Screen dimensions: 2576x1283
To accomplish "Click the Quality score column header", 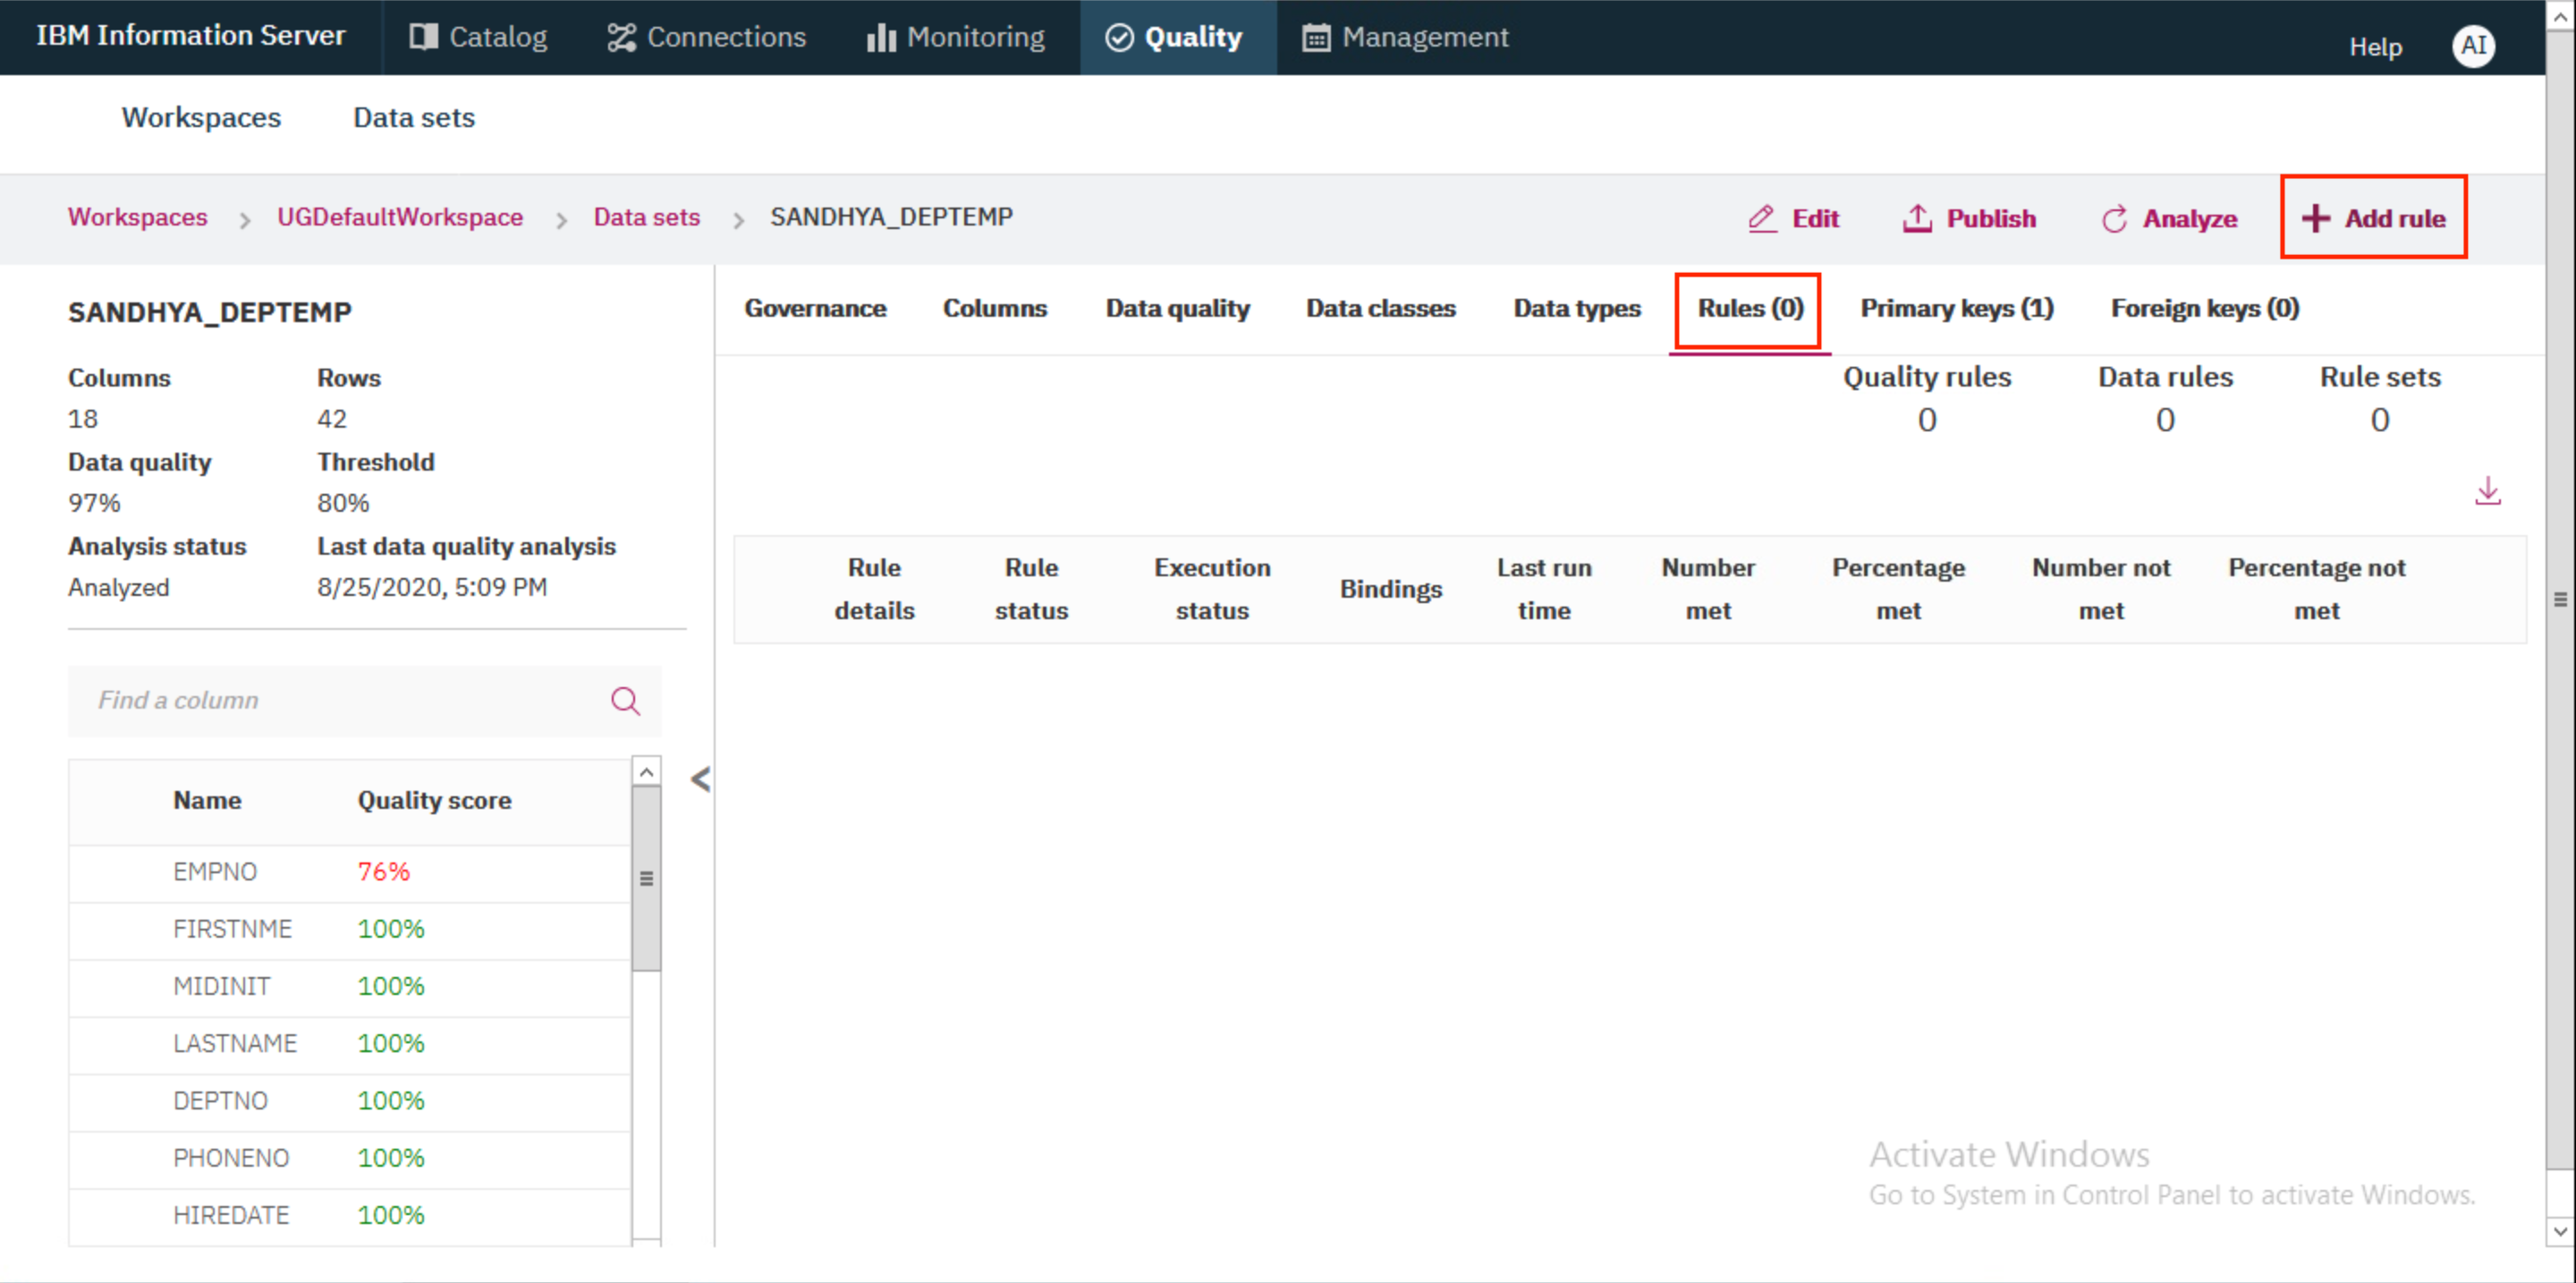I will (434, 800).
